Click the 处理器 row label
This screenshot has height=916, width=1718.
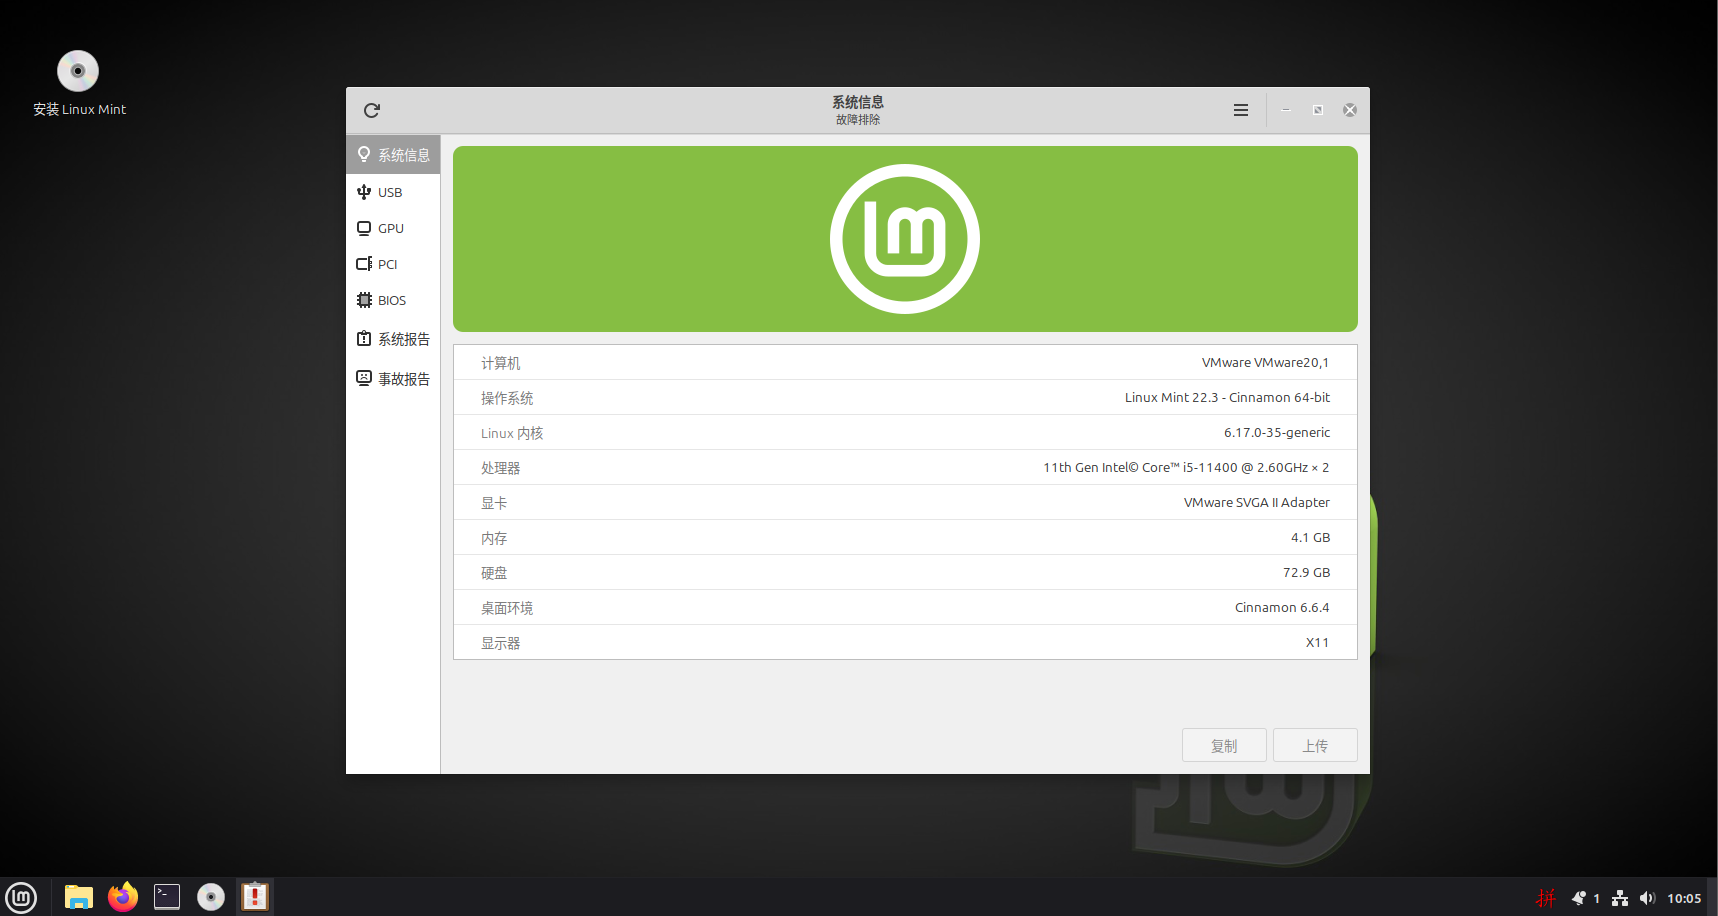pyautogui.click(x=501, y=468)
